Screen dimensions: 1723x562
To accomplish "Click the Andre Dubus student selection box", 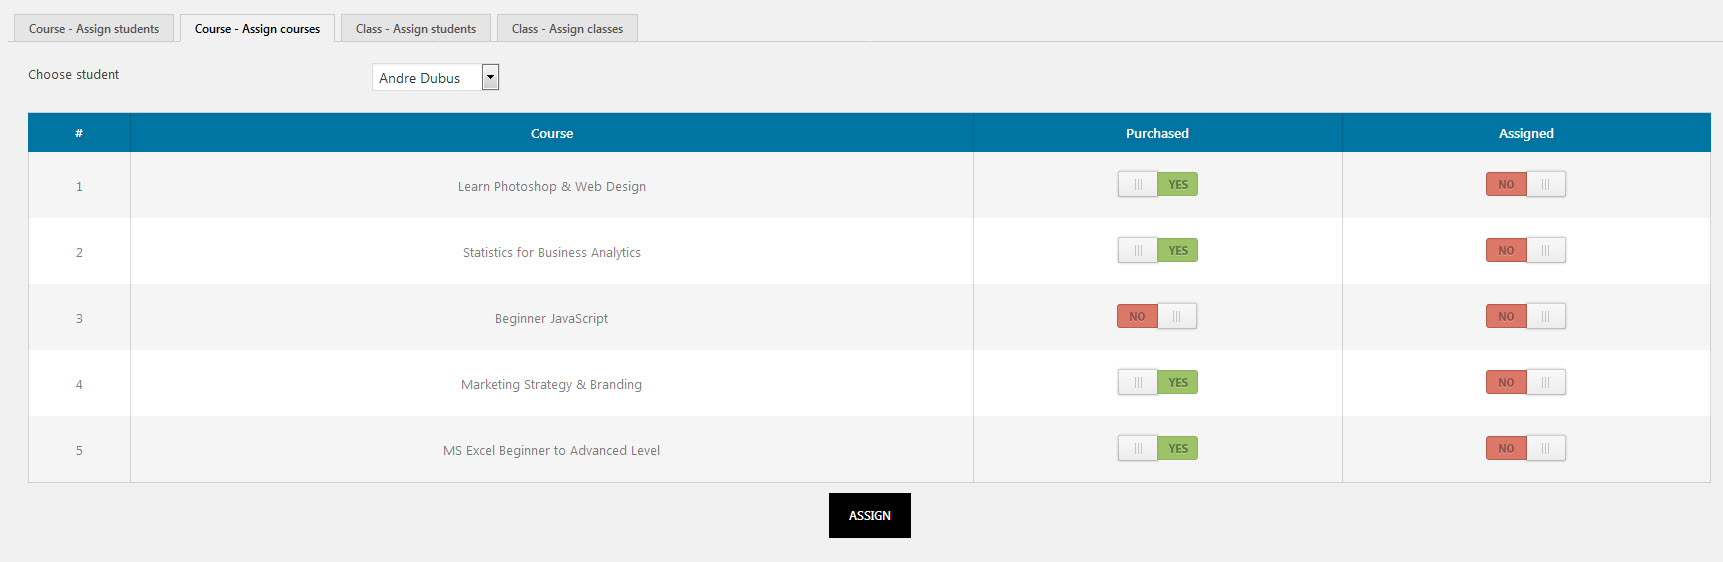I will pyautogui.click(x=427, y=78).
